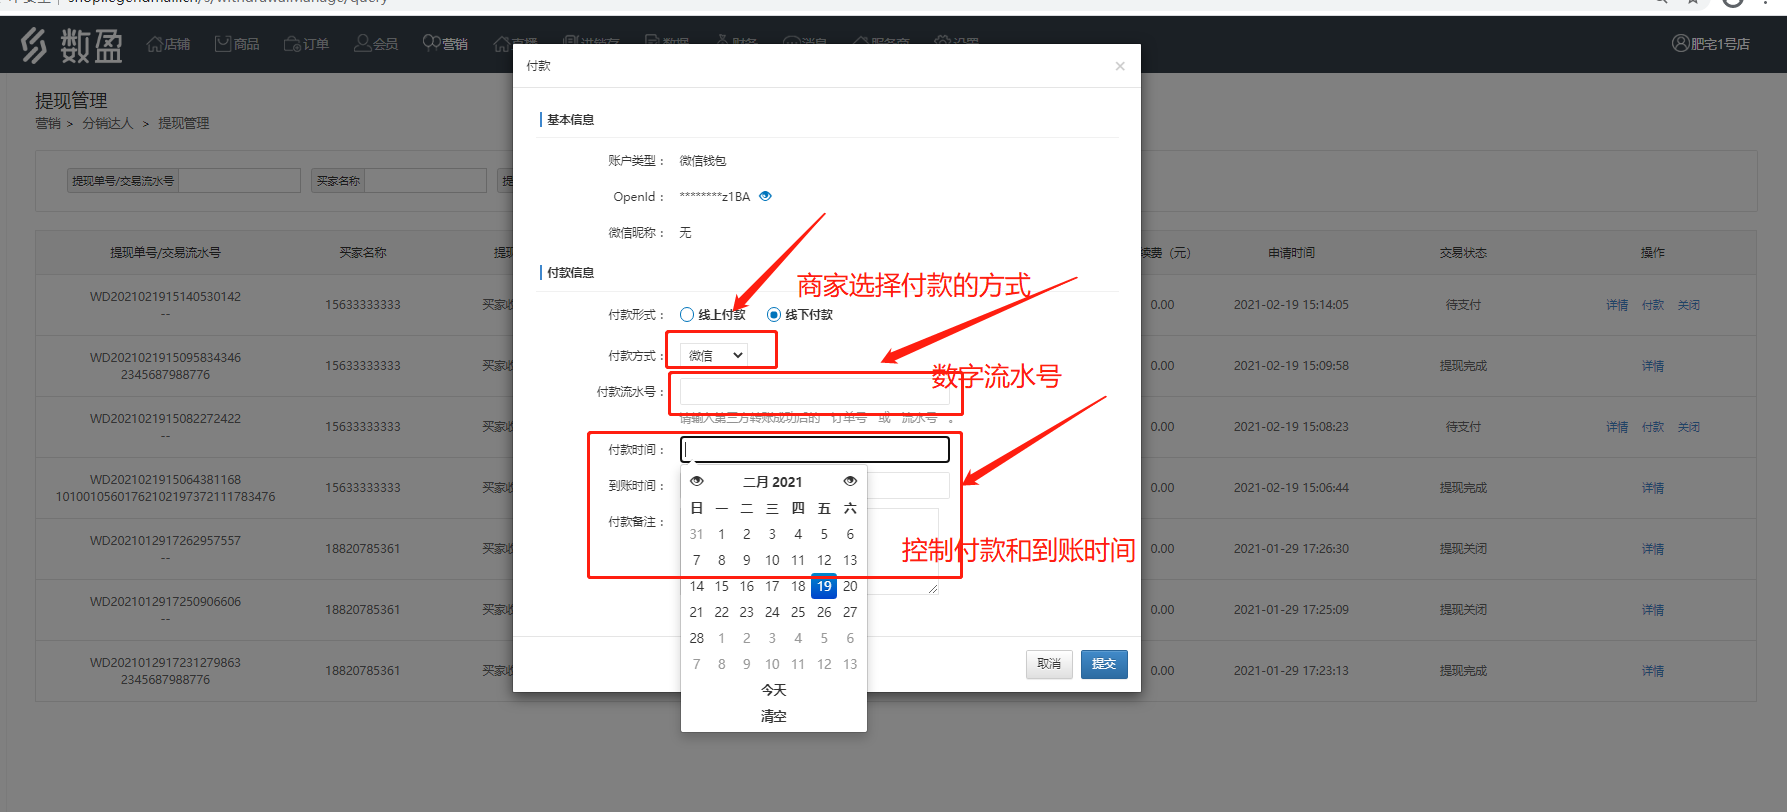Click the 付款流水号 input field
Screen dimensions: 1787x812
click(x=814, y=391)
